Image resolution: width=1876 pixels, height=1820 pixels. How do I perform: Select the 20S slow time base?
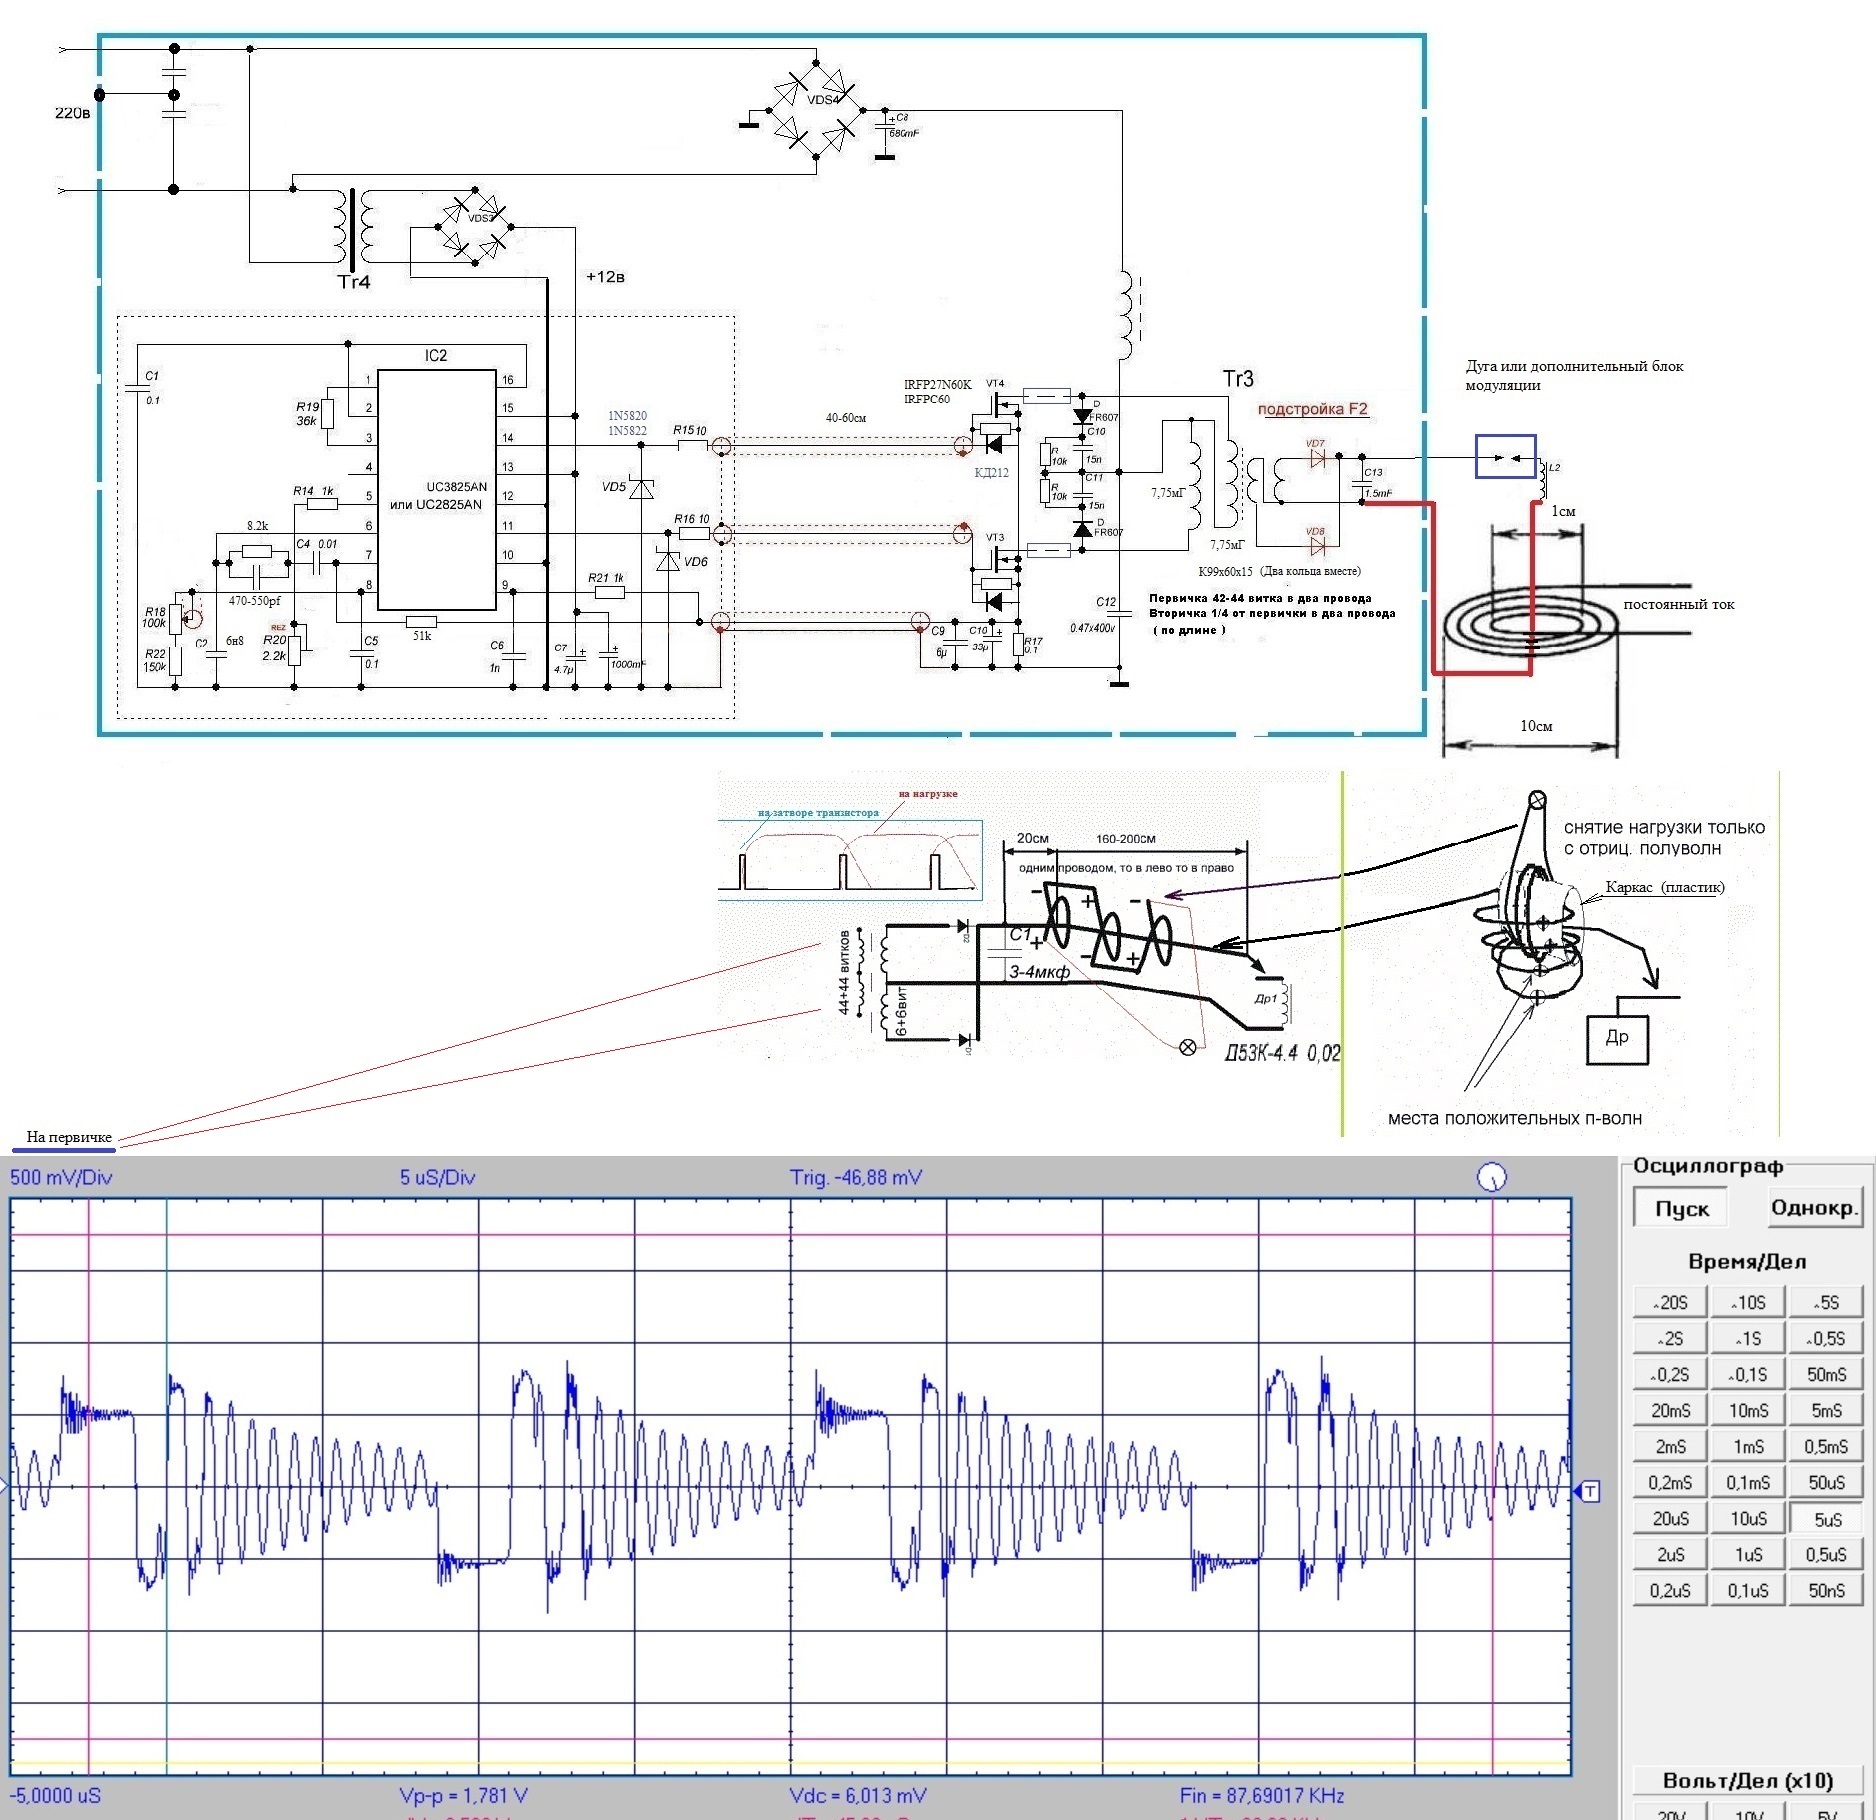point(1670,1303)
